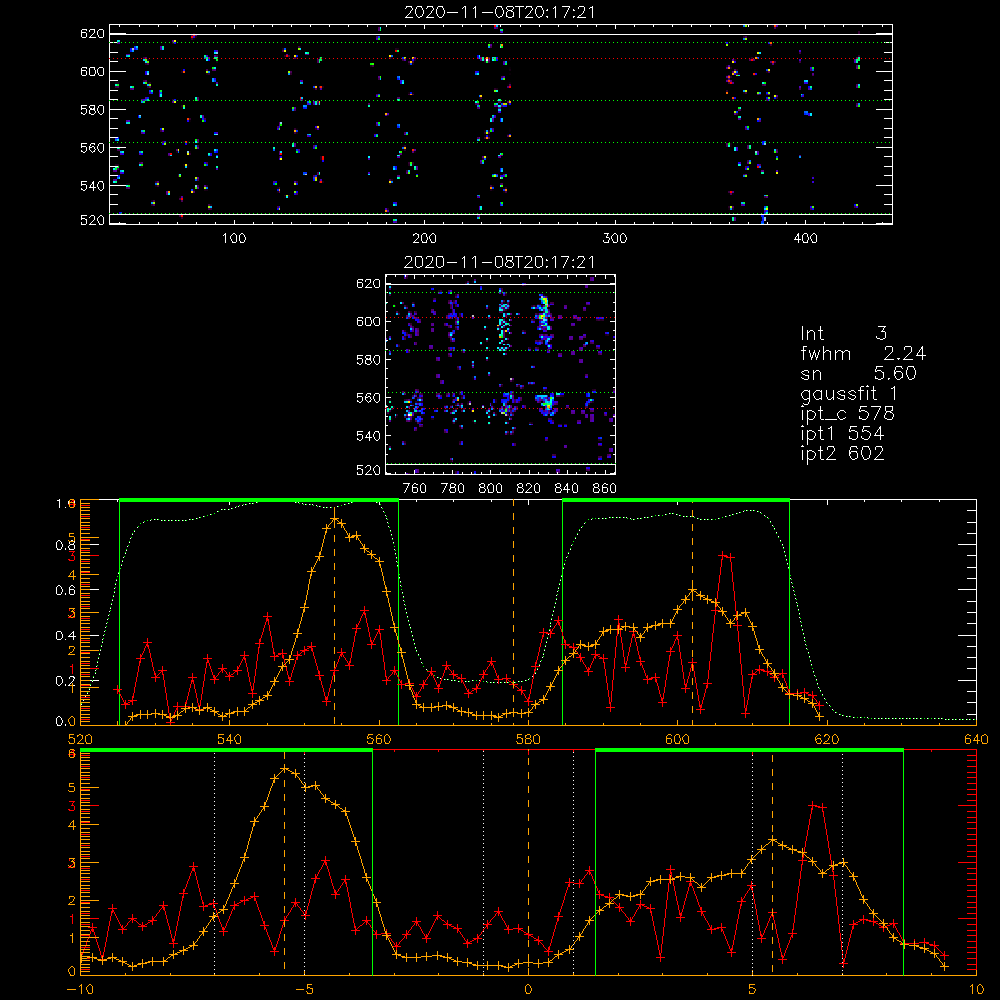
Task: Click the 300 tick label on the wide image
Action: (x=615, y=239)
